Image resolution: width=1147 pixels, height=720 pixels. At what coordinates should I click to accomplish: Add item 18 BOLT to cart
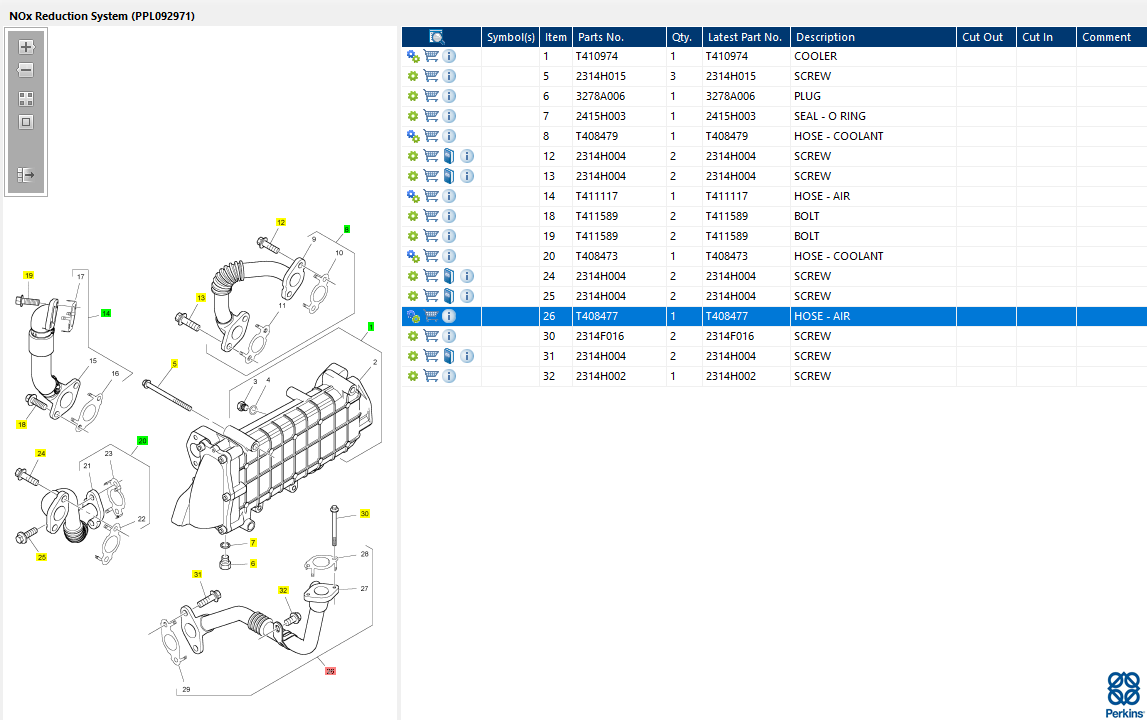point(431,216)
